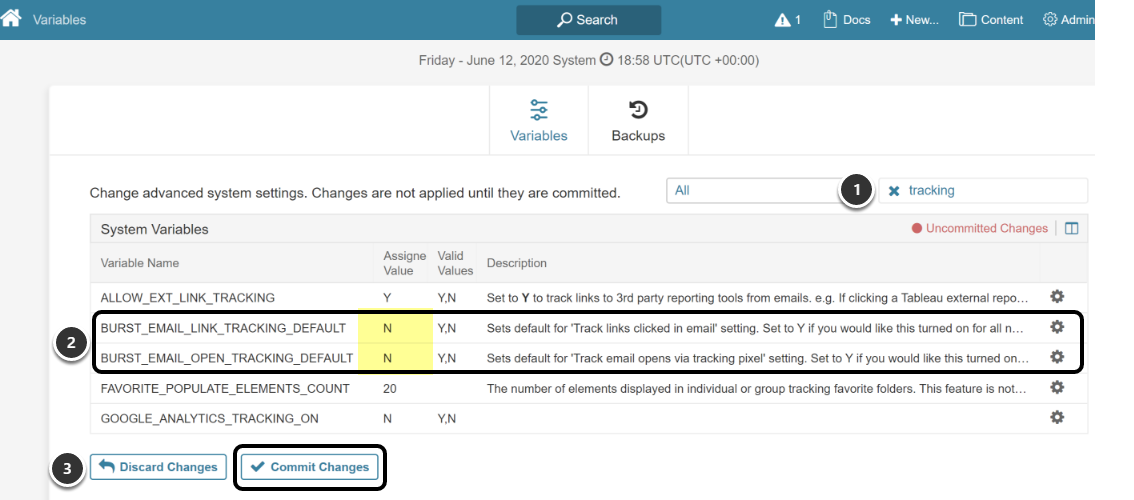Click the Home icon in top bar

pos(11,18)
